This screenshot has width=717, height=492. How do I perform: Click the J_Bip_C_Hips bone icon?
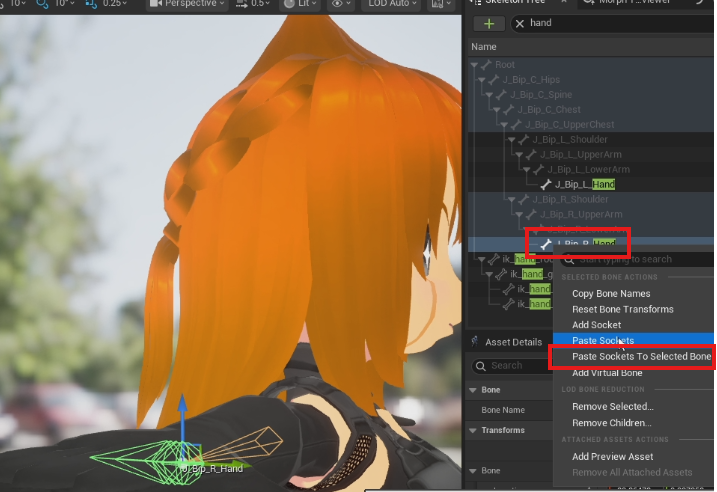494,80
